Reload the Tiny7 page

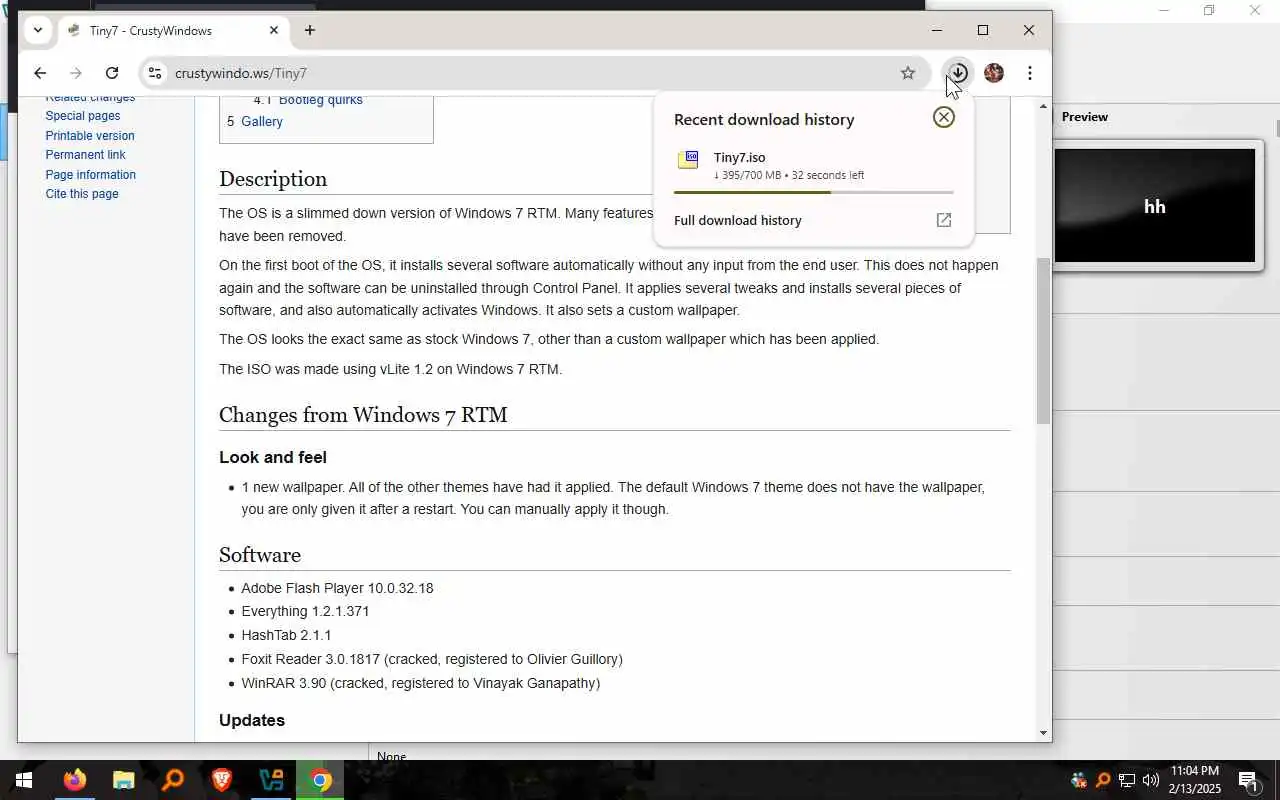[112, 73]
